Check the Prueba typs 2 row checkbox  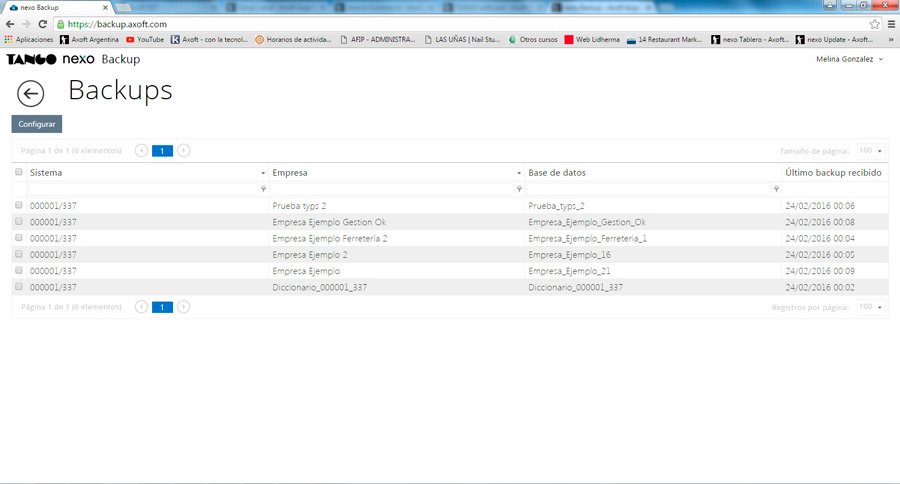(x=19, y=205)
